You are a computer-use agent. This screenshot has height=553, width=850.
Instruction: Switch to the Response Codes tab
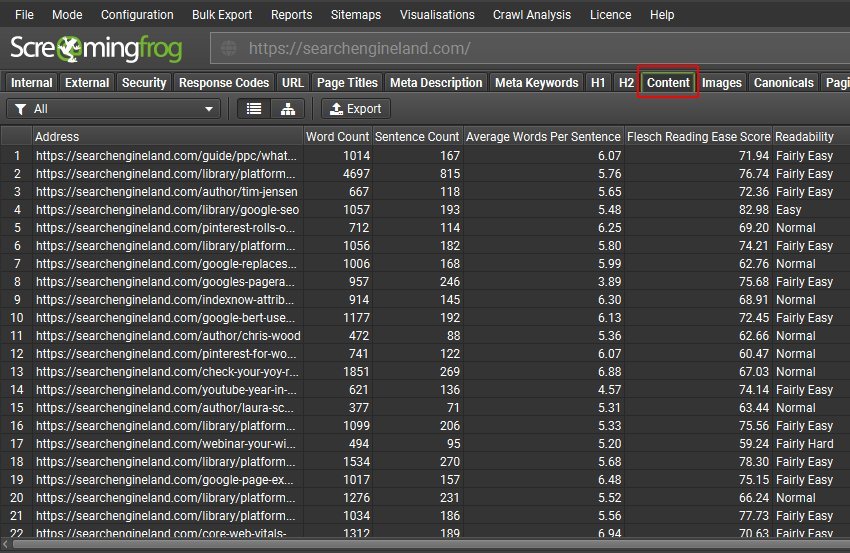coord(224,82)
